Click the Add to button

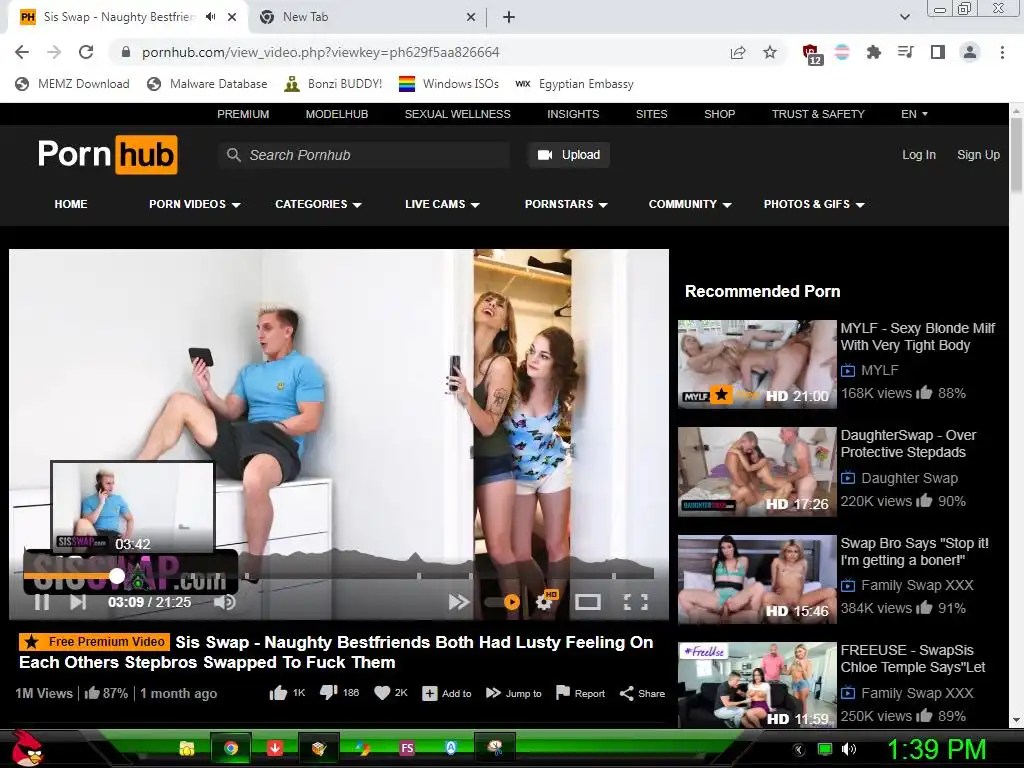tap(447, 693)
